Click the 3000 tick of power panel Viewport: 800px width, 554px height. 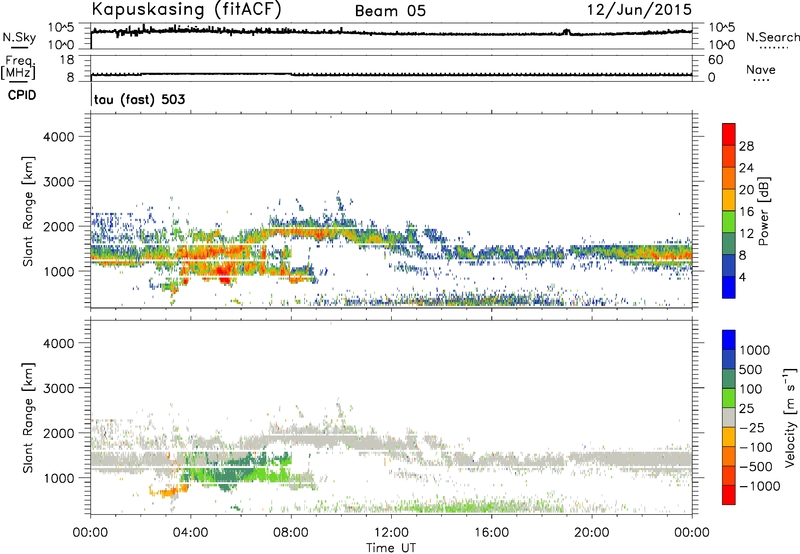pos(58,182)
